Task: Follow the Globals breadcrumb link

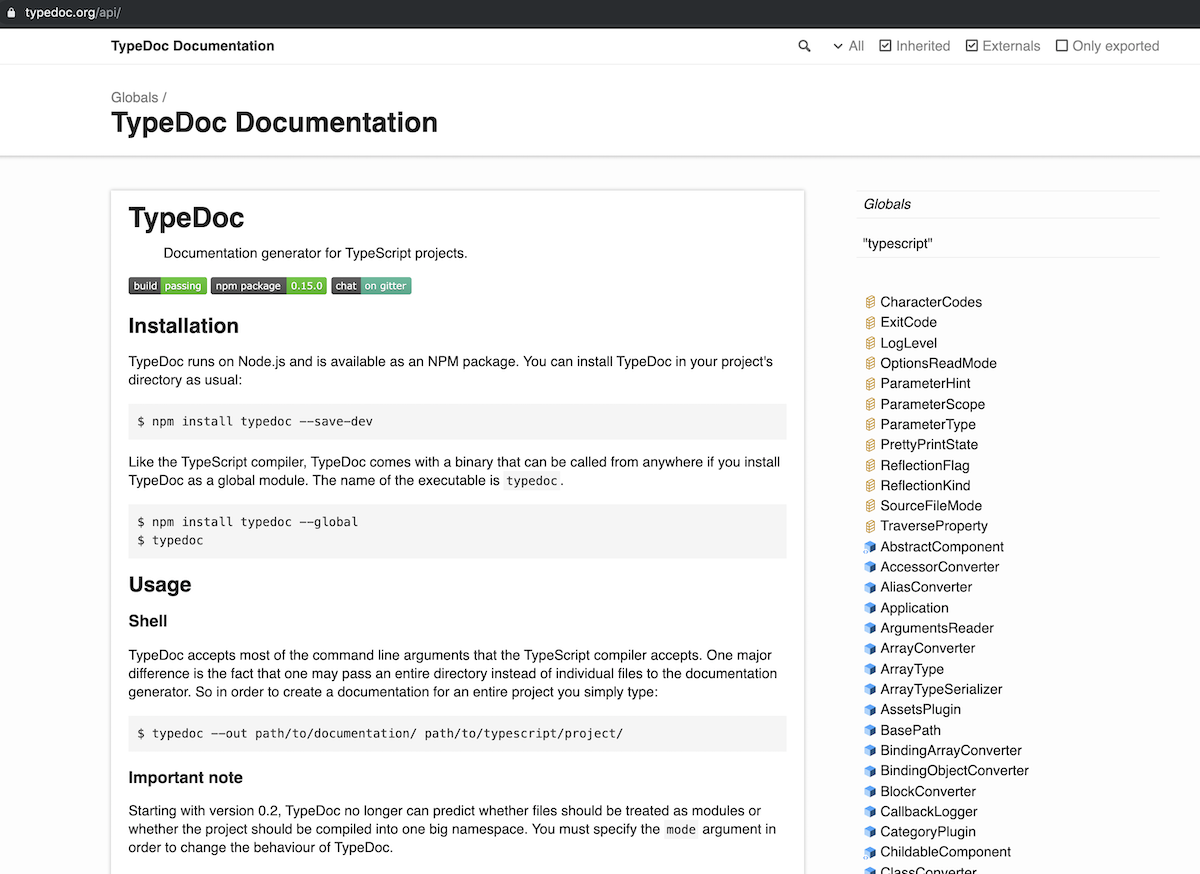Action: 135,97
